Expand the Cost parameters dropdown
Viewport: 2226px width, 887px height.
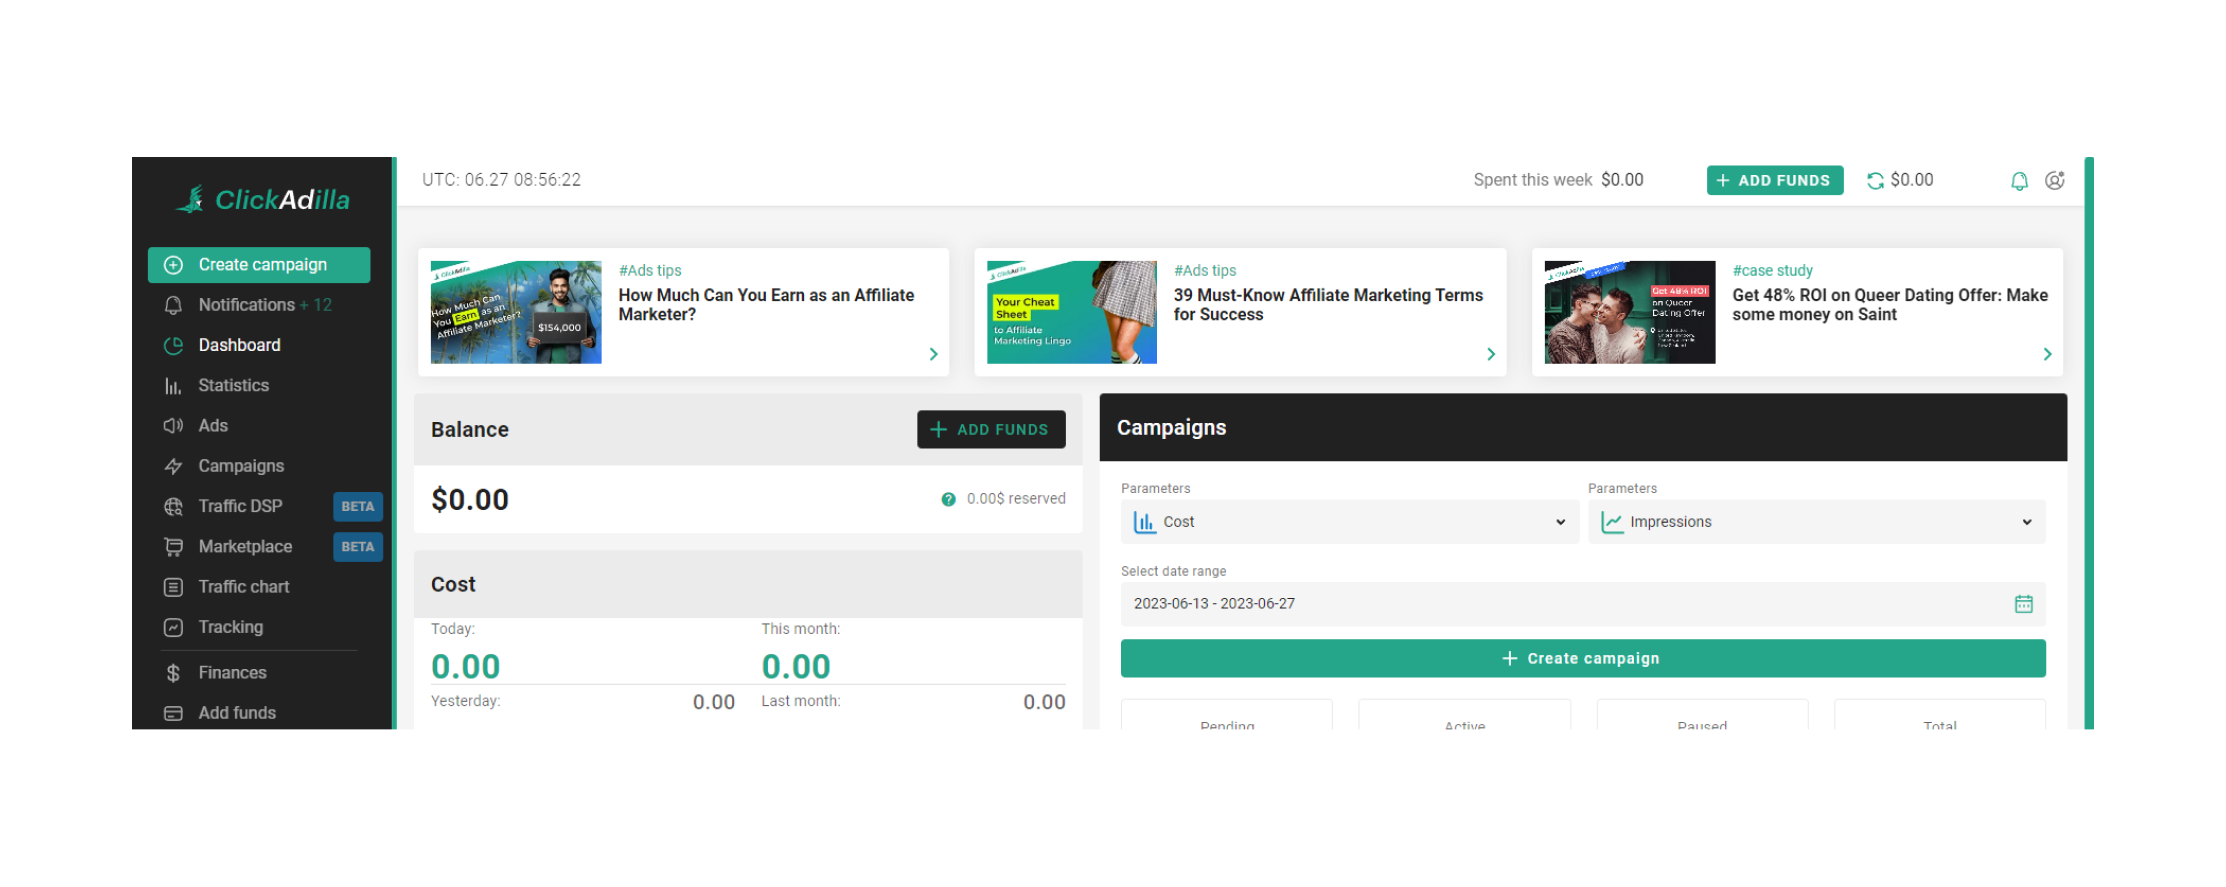1348,522
